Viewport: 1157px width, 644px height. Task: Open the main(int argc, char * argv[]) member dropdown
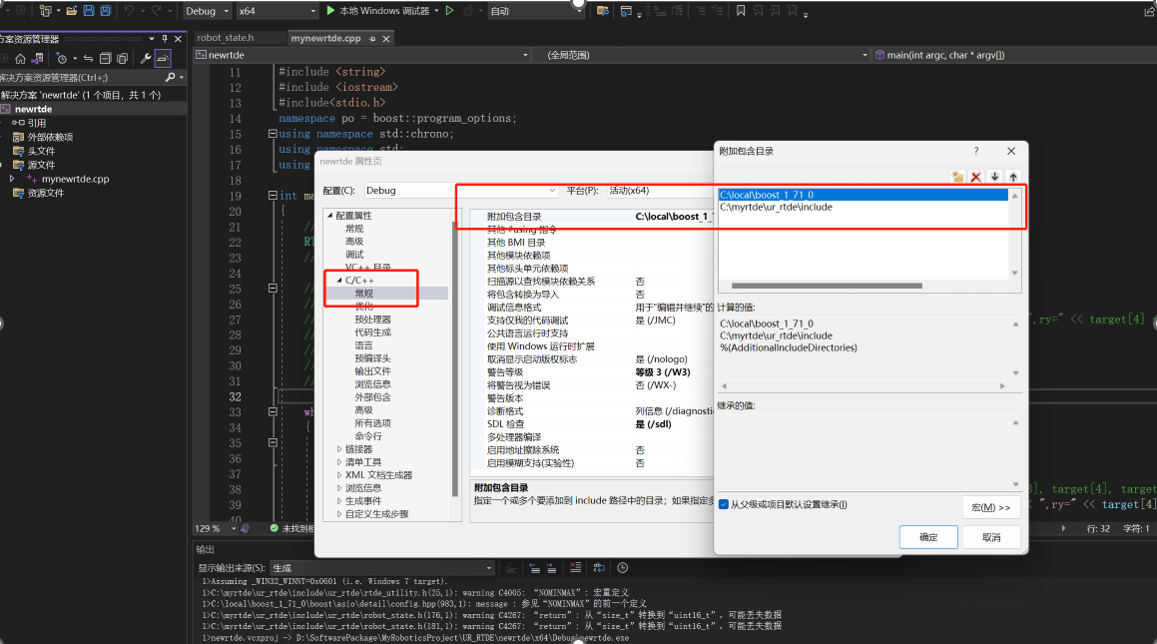coord(1014,55)
